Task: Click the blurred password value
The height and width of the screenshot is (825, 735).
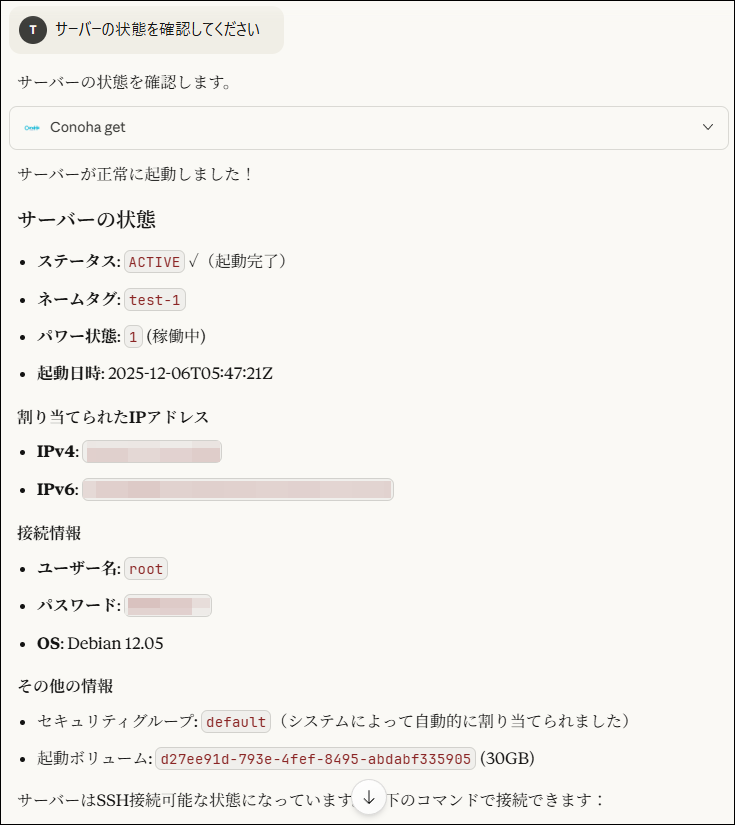Action: (168, 606)
